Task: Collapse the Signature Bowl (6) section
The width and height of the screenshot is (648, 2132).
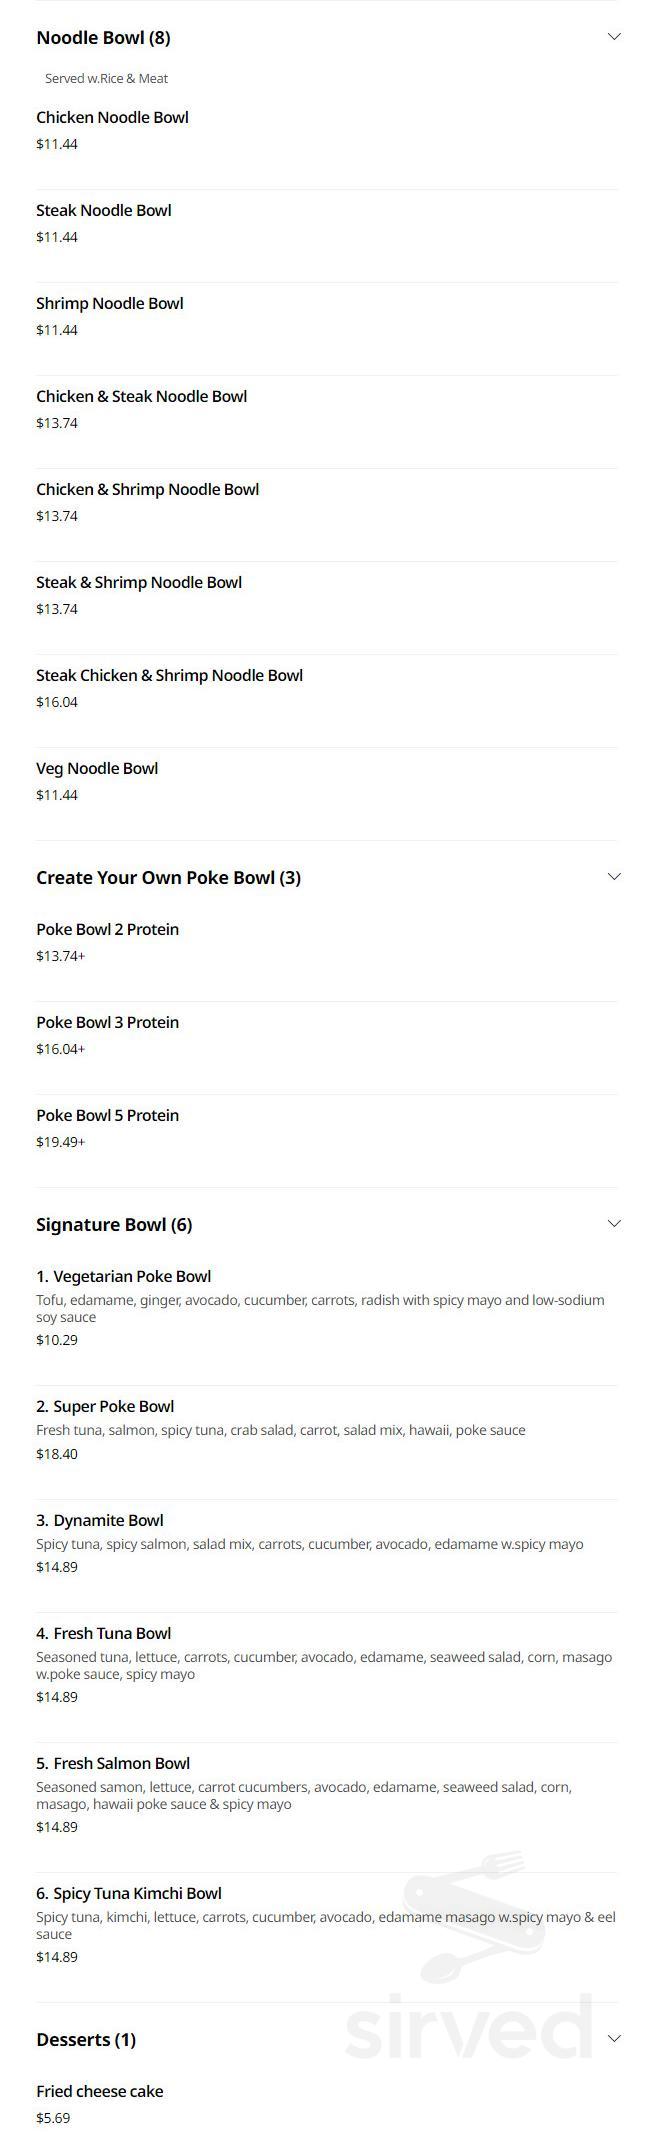Action: click(x=614, y=1222)
